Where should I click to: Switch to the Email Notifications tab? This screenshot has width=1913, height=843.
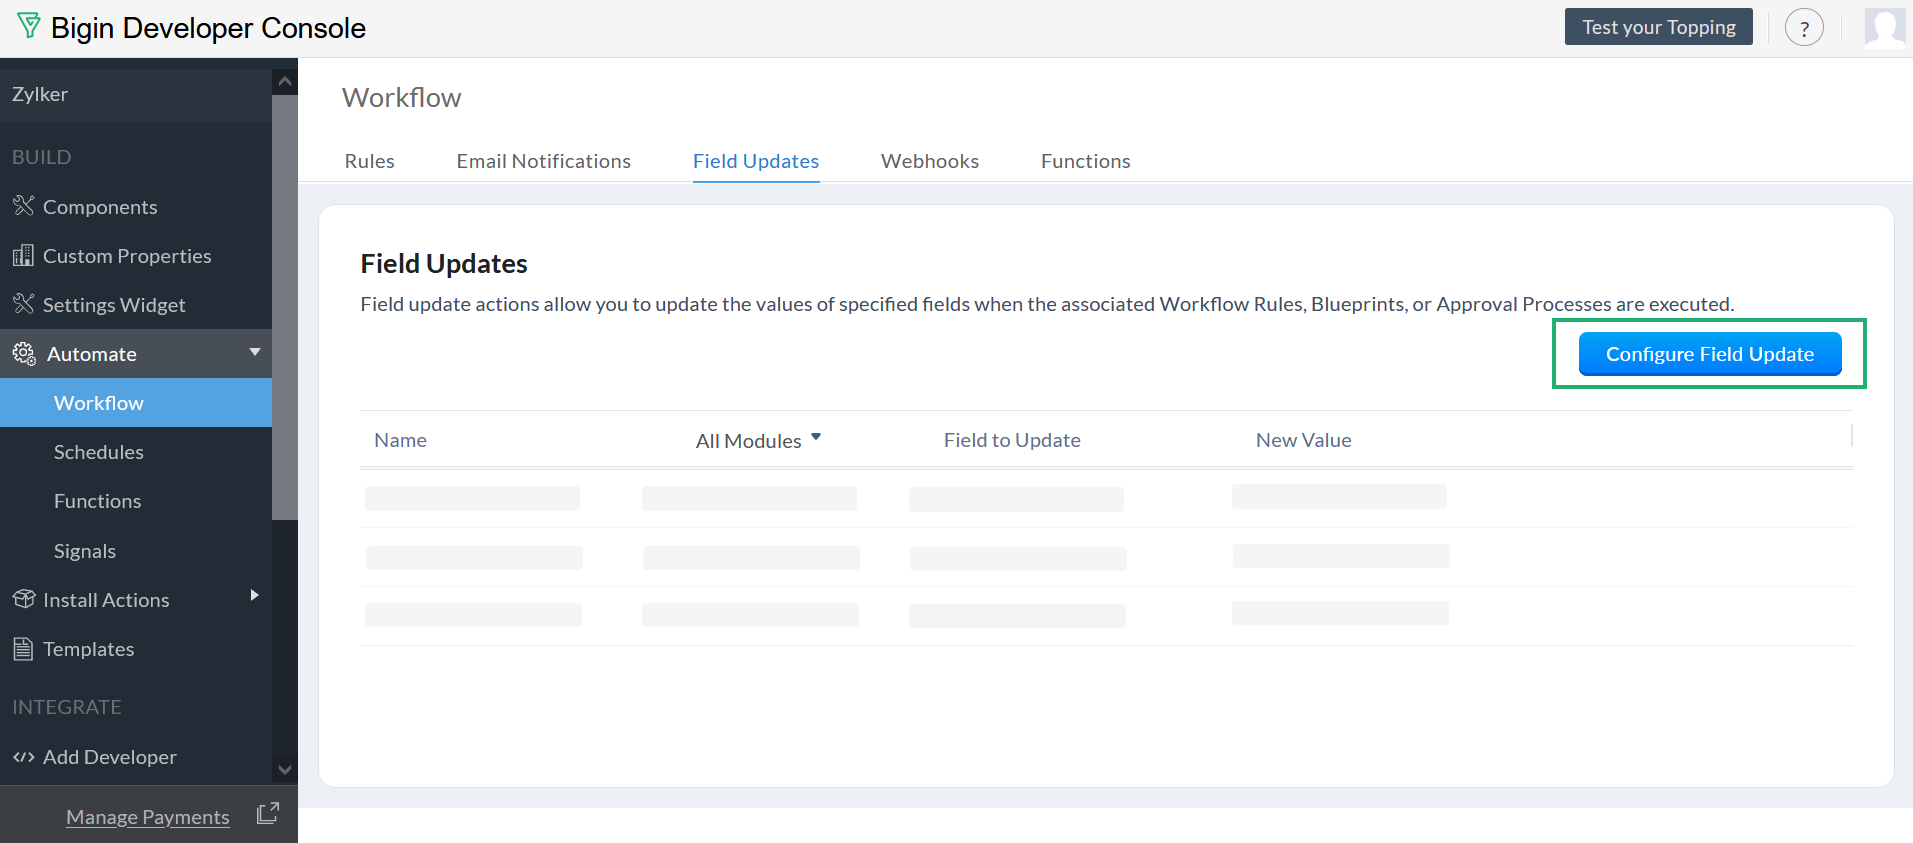tap(543, 161)
